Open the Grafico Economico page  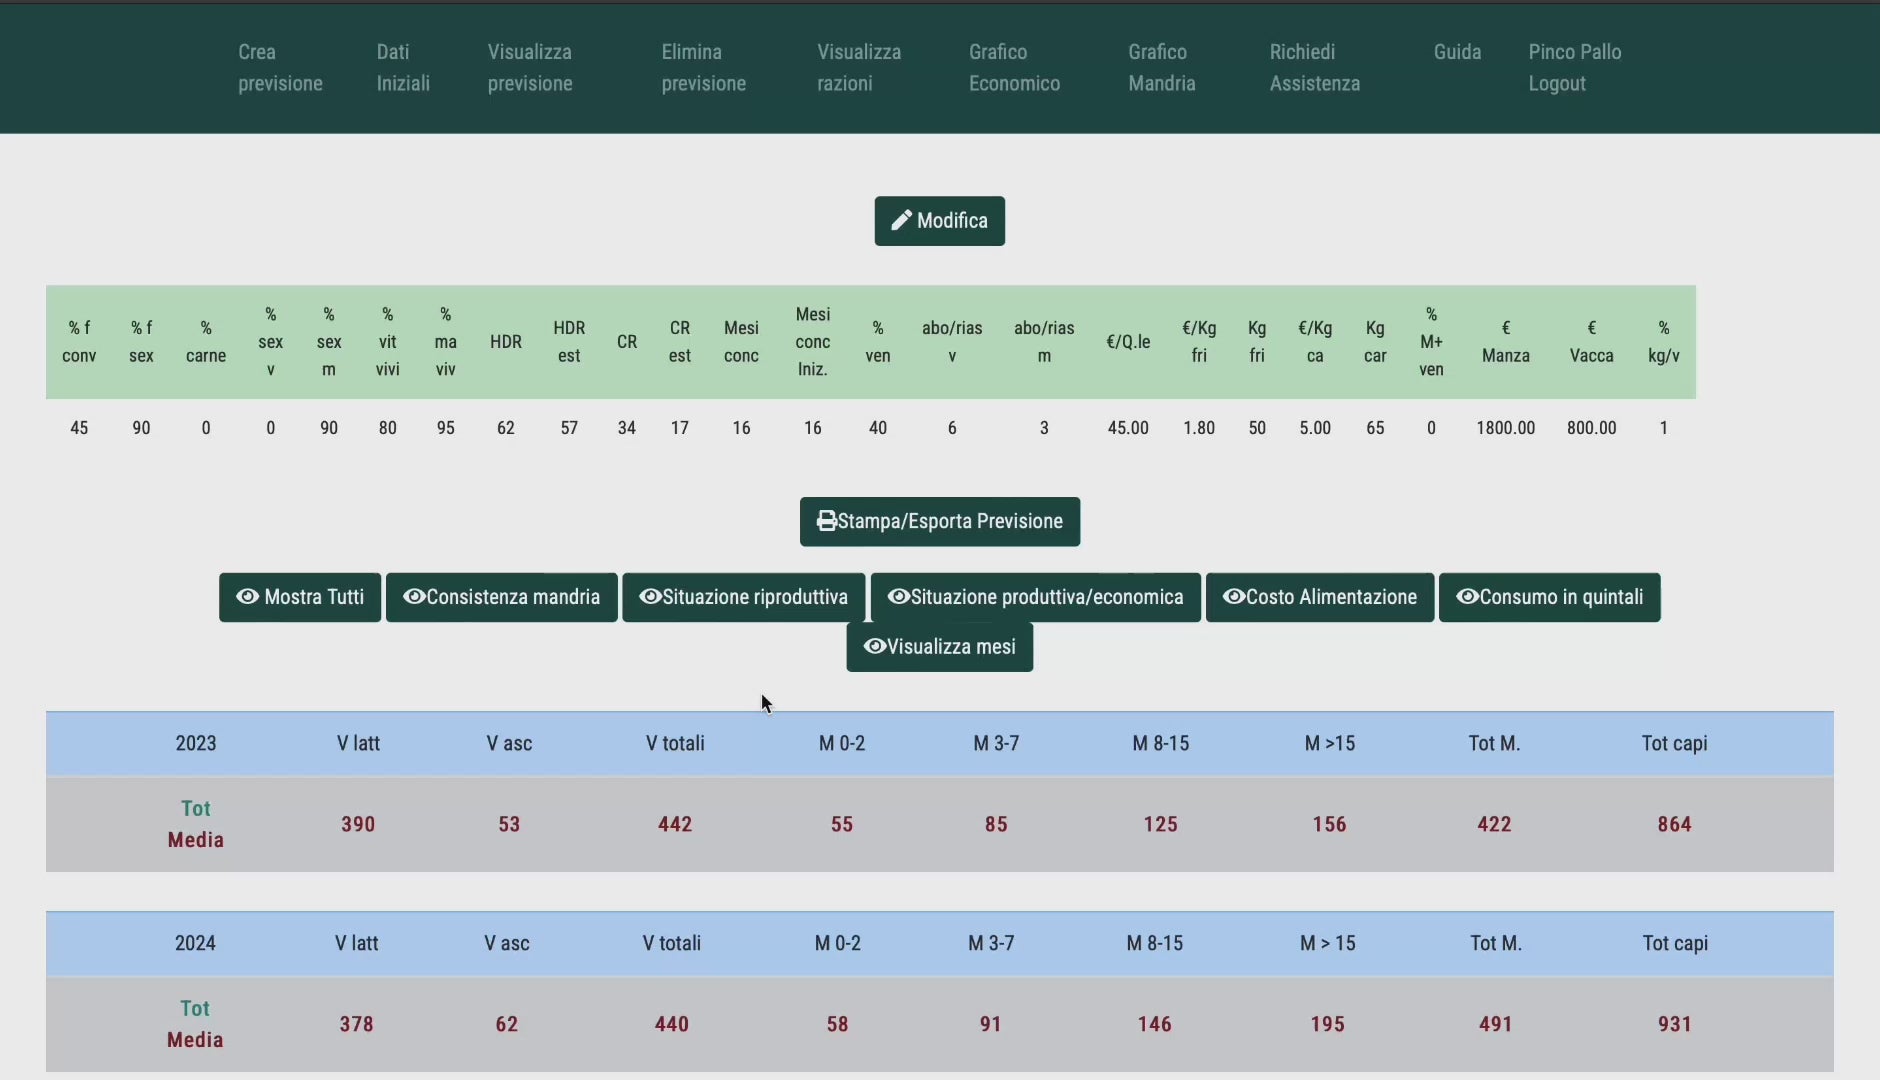point(1014,68)
